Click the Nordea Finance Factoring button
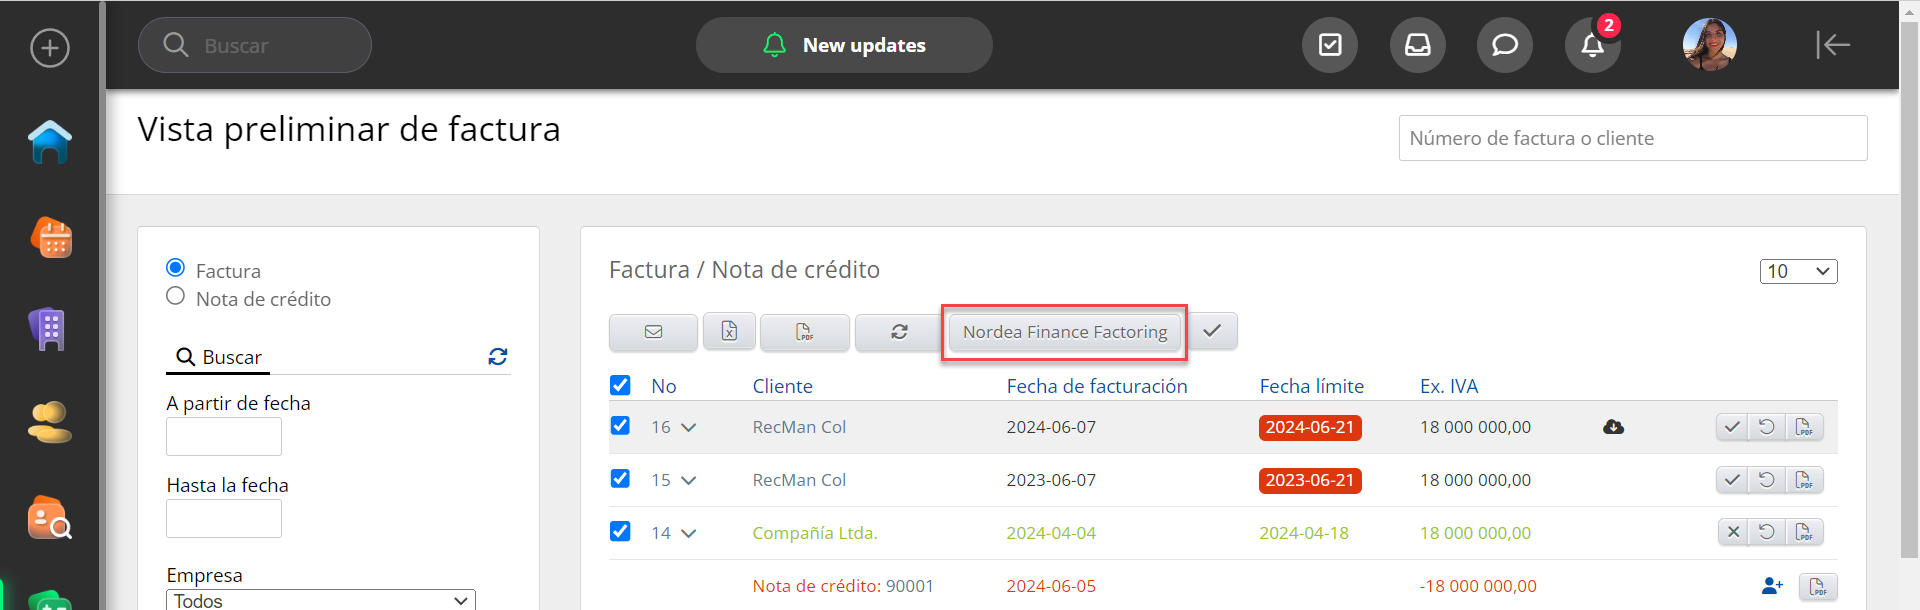This screenshot has width=1920, height=610. pyautogui.click(x=1064, y=332)
